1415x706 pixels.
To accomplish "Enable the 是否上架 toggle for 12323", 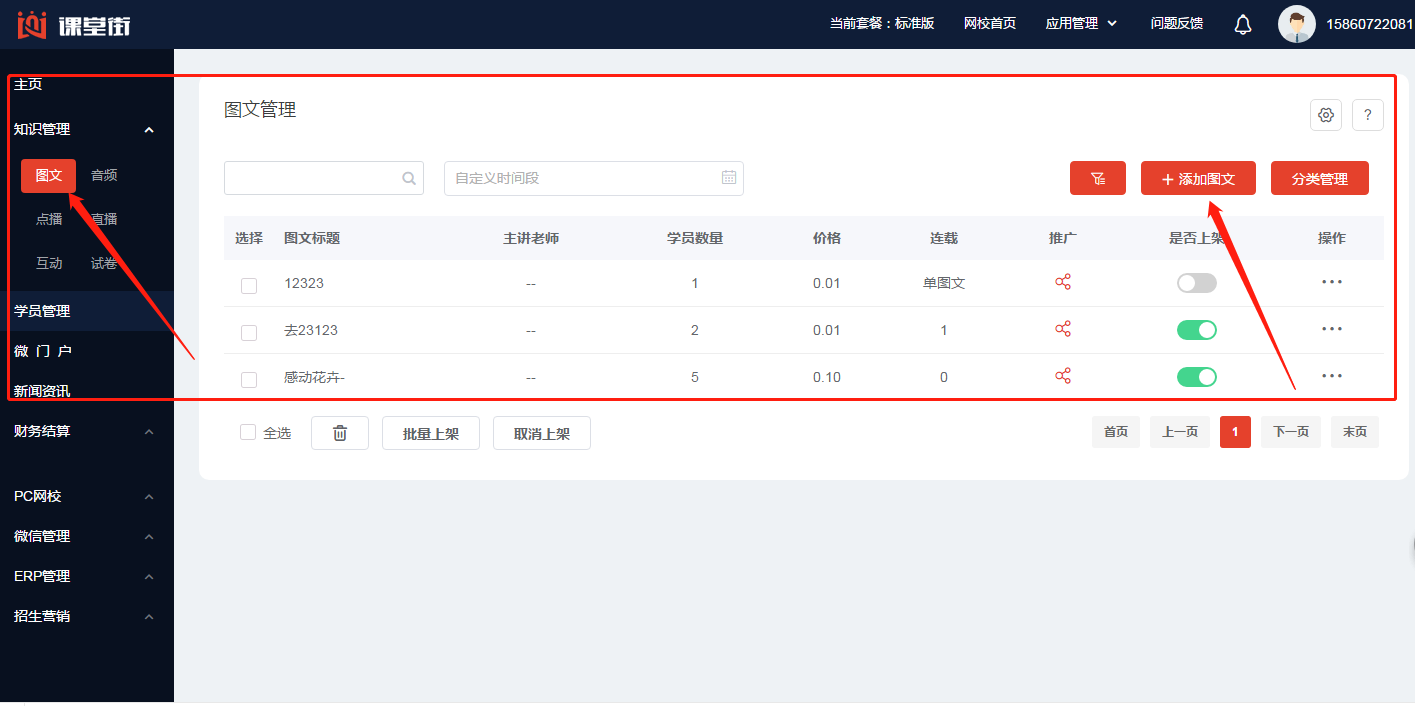I will pyautogui.click(x=1196, y=283).
